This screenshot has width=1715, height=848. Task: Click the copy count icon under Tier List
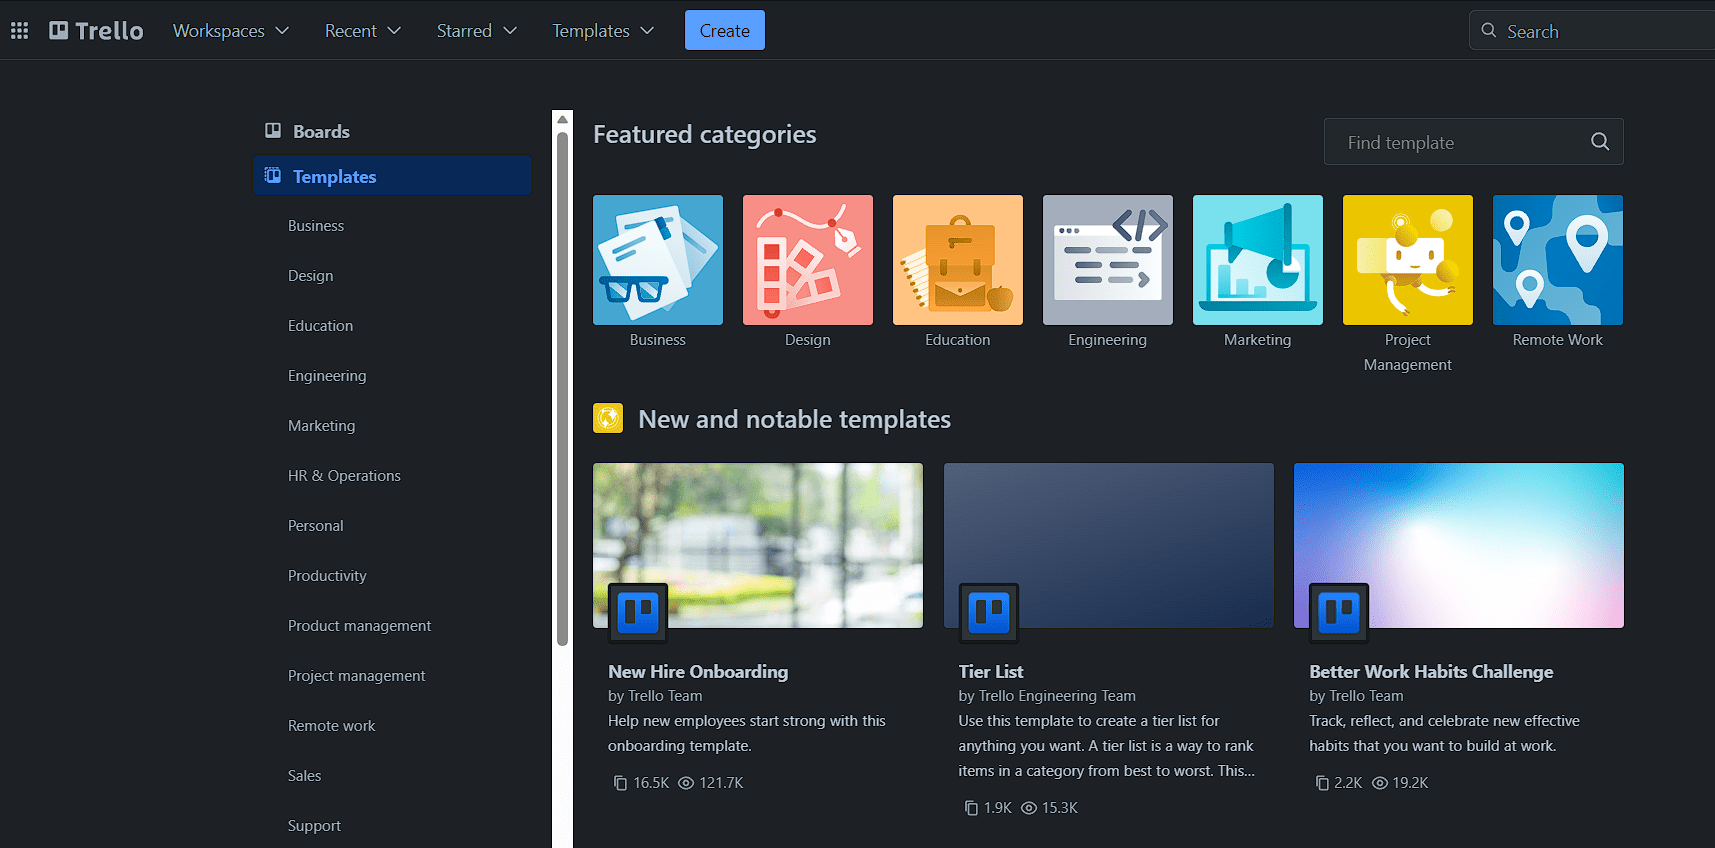click(x=971, y=808)
